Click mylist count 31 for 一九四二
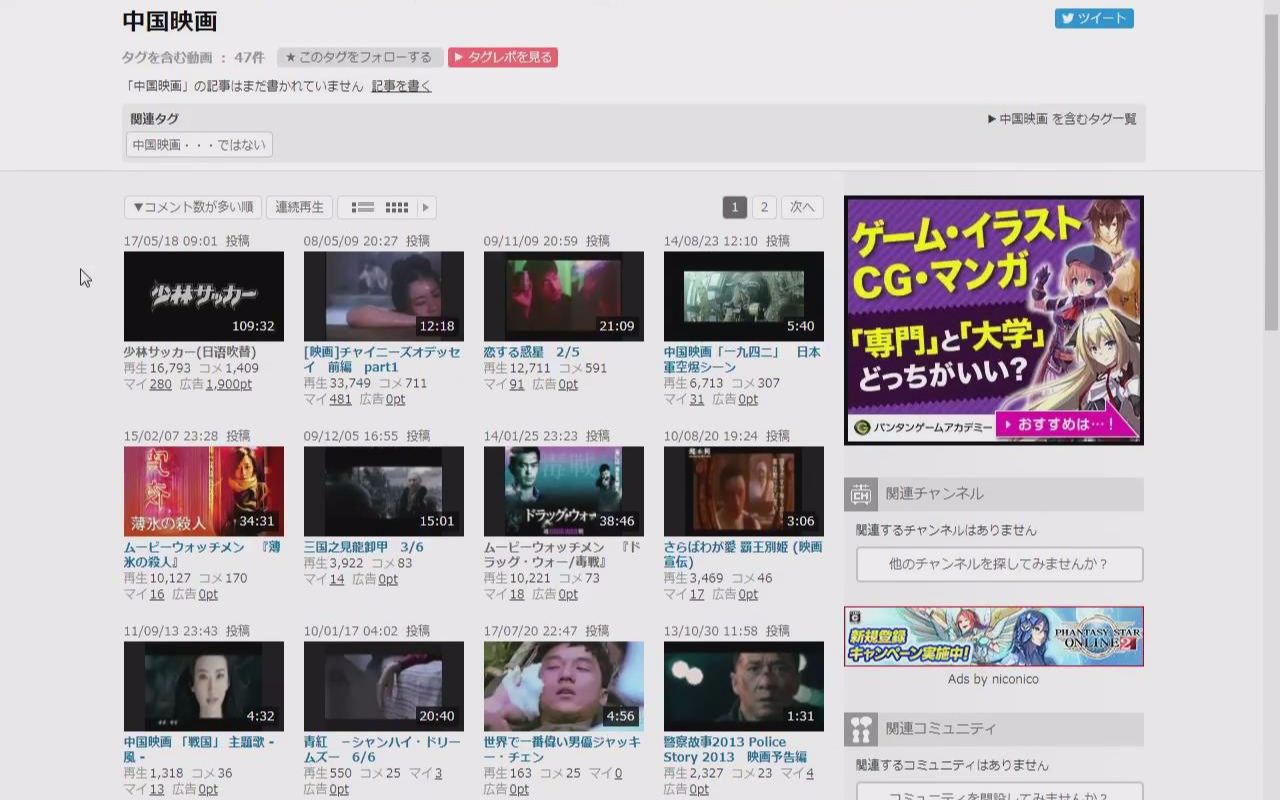The width and height of the screenshot is (1280, 800). click(696, 399)
